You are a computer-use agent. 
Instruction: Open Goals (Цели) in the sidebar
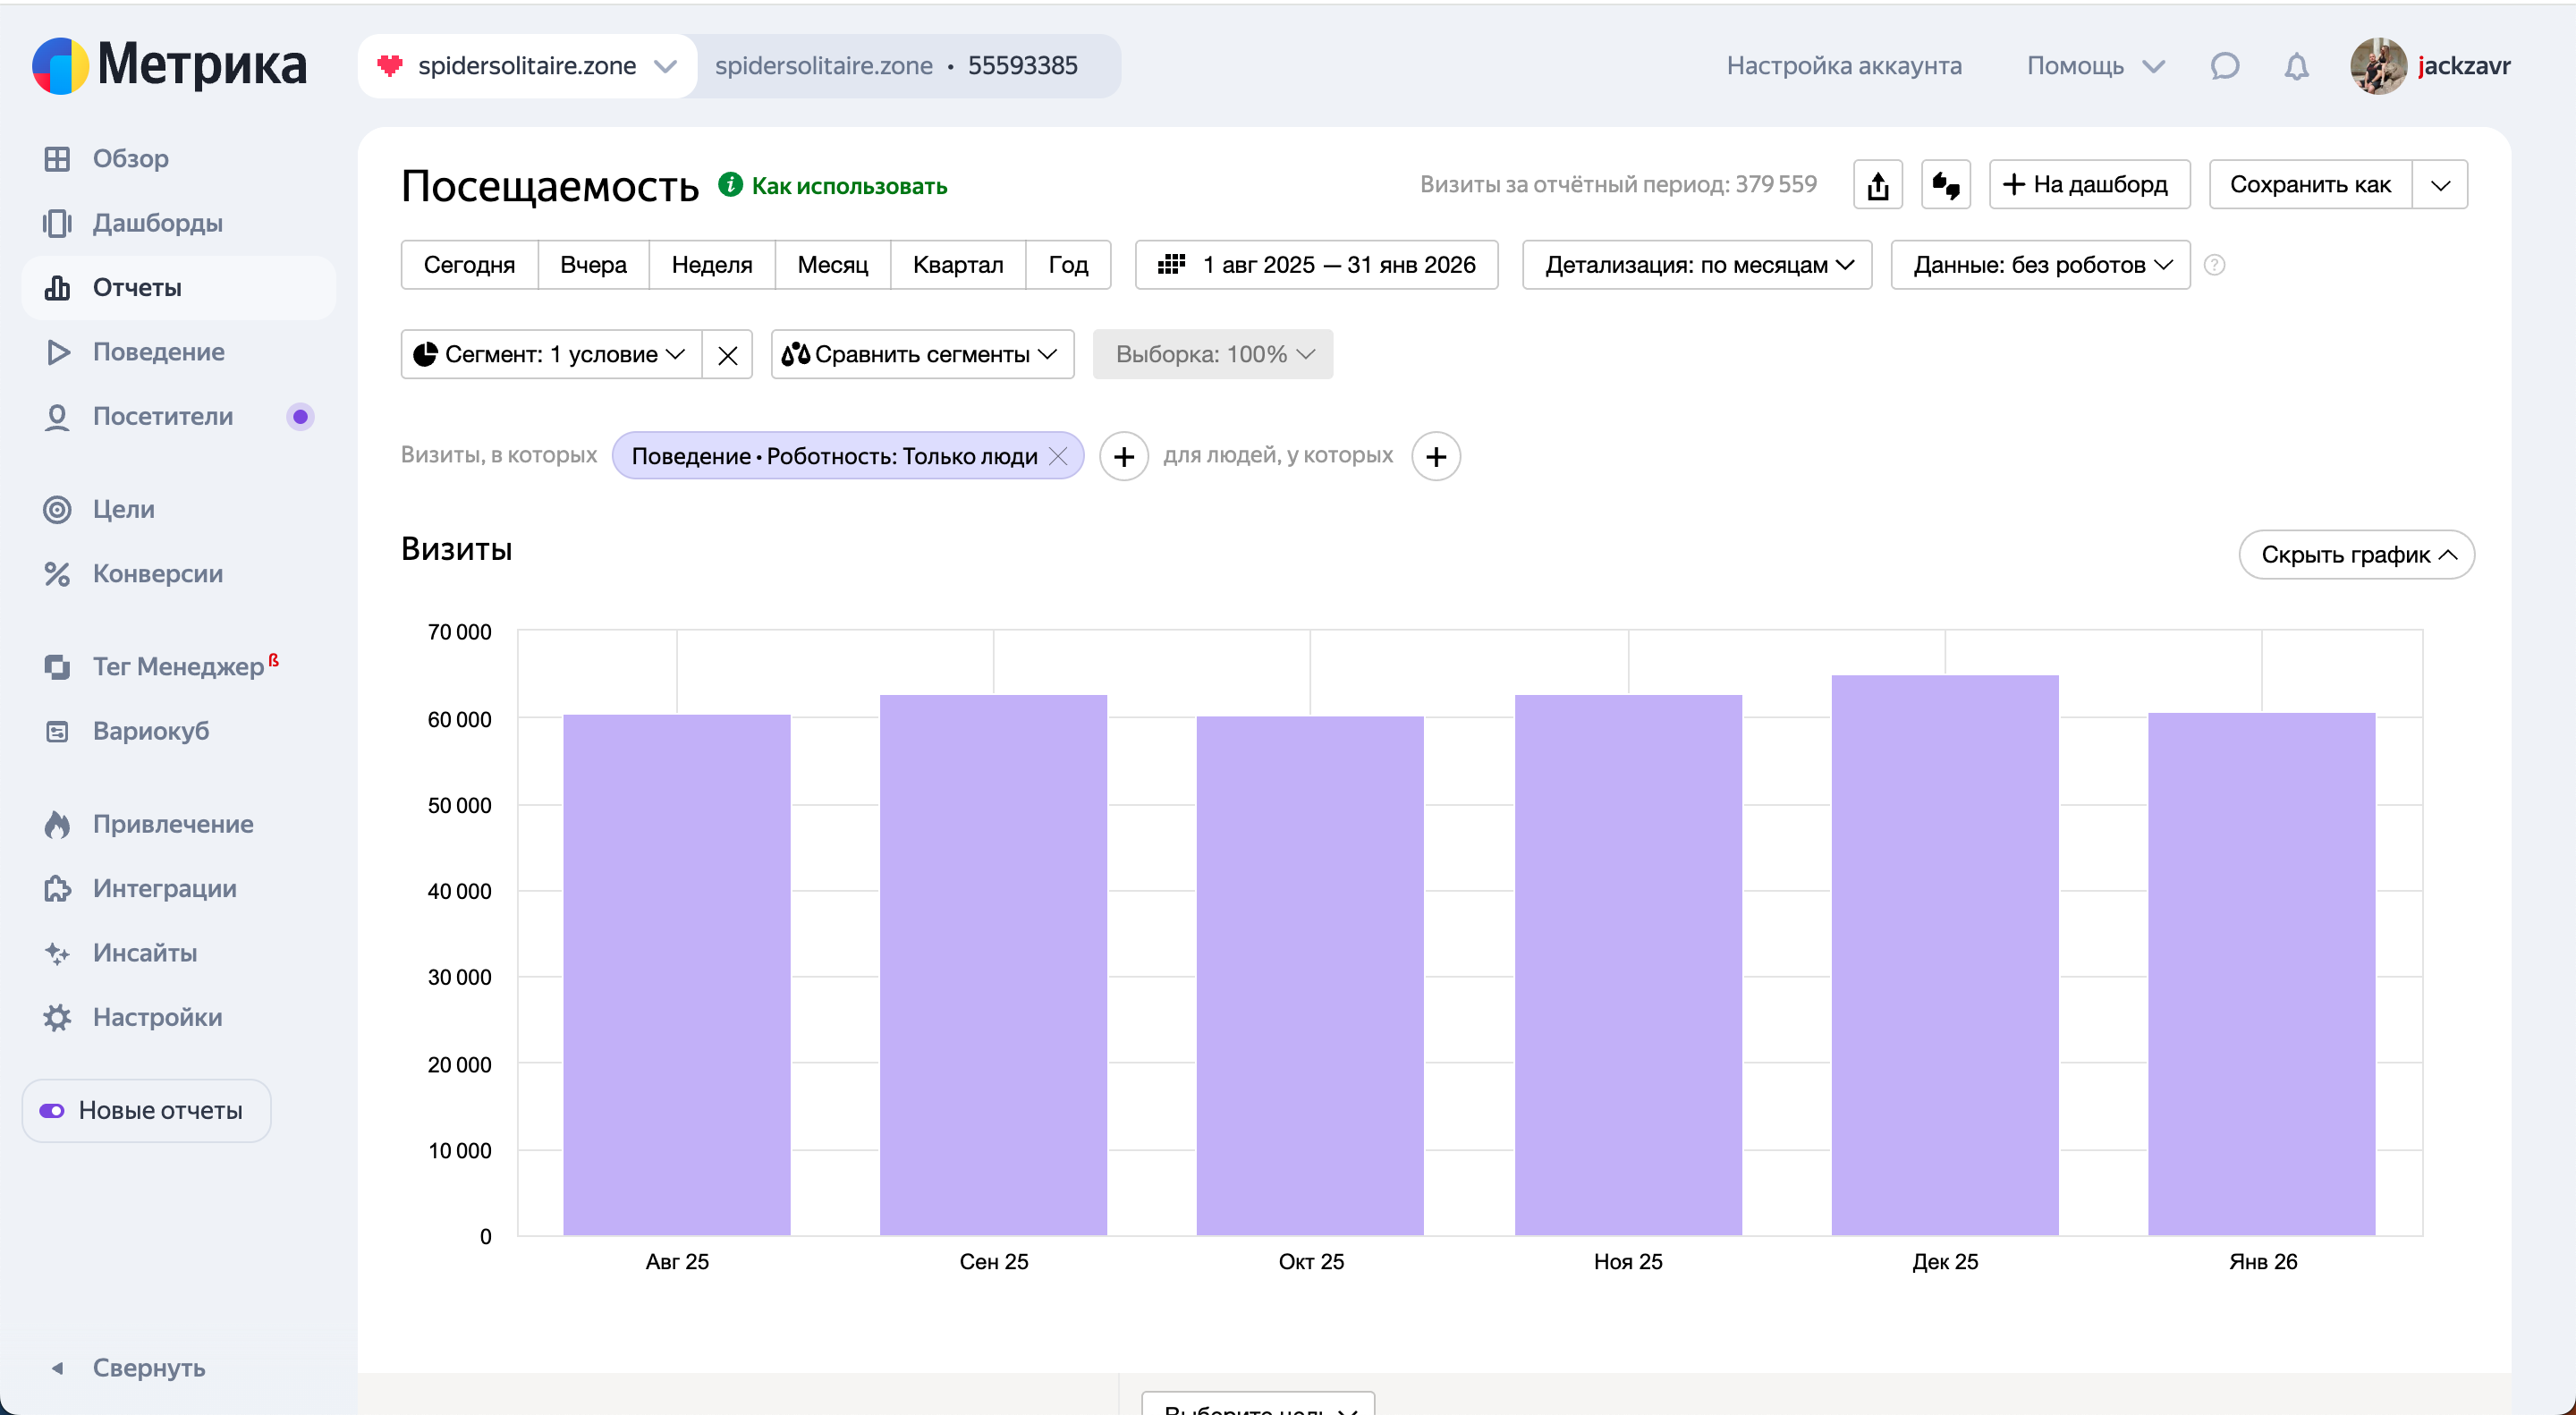[123, 509]
